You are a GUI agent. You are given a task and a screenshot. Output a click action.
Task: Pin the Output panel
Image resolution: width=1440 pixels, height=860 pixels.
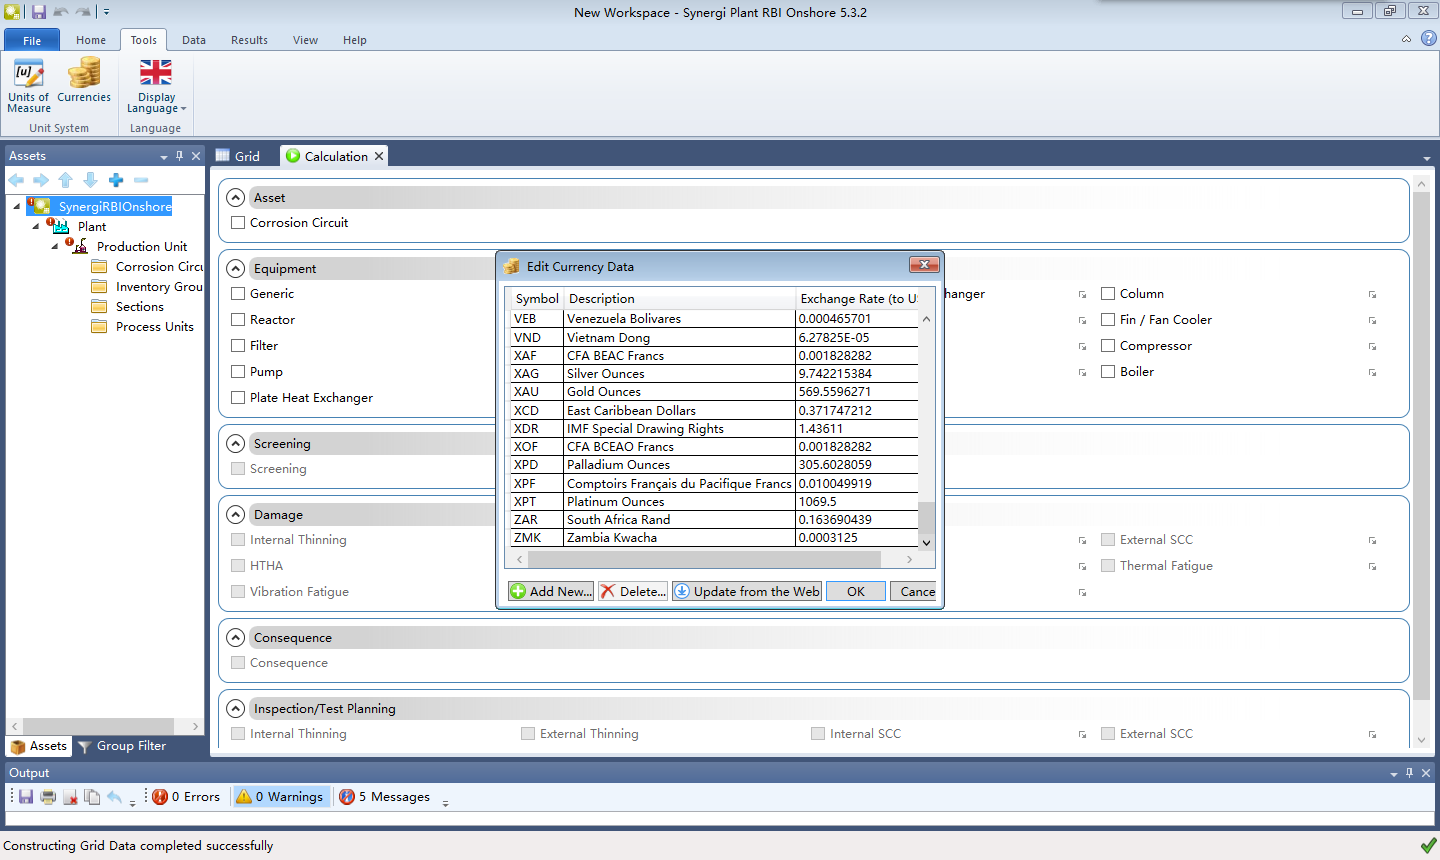[1410, 773]
